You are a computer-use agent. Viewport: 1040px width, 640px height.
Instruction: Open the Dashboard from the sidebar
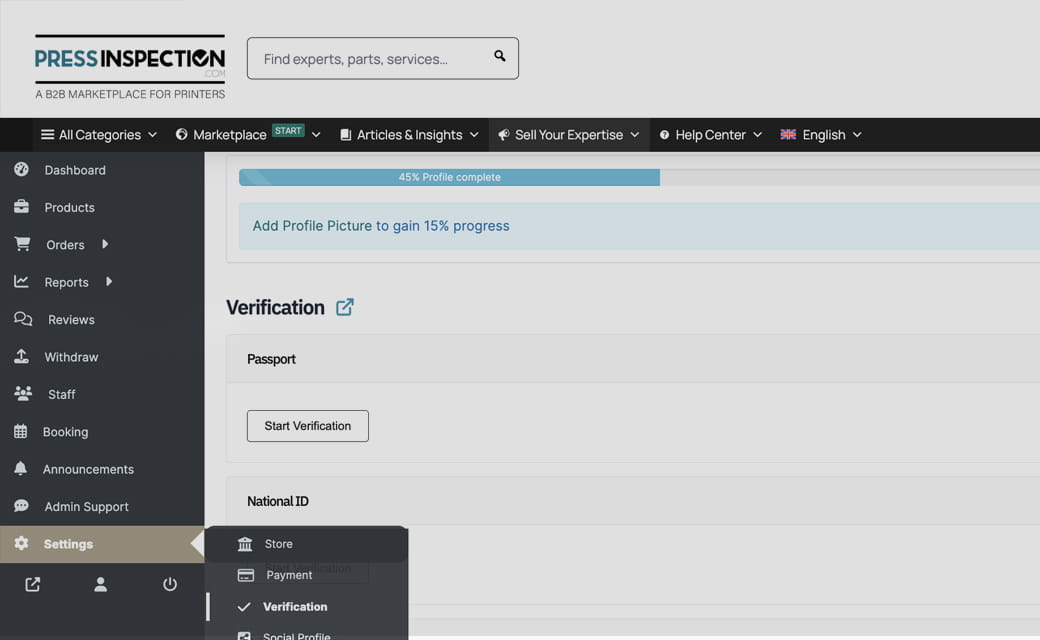(73, 169)
